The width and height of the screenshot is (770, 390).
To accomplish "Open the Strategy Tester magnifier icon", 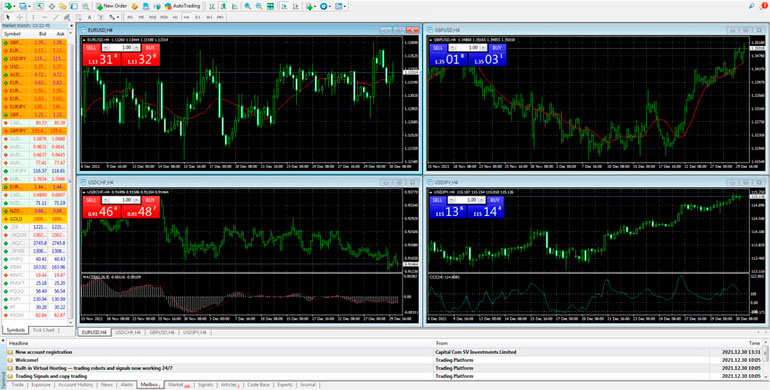I will (x=85, y=6).
